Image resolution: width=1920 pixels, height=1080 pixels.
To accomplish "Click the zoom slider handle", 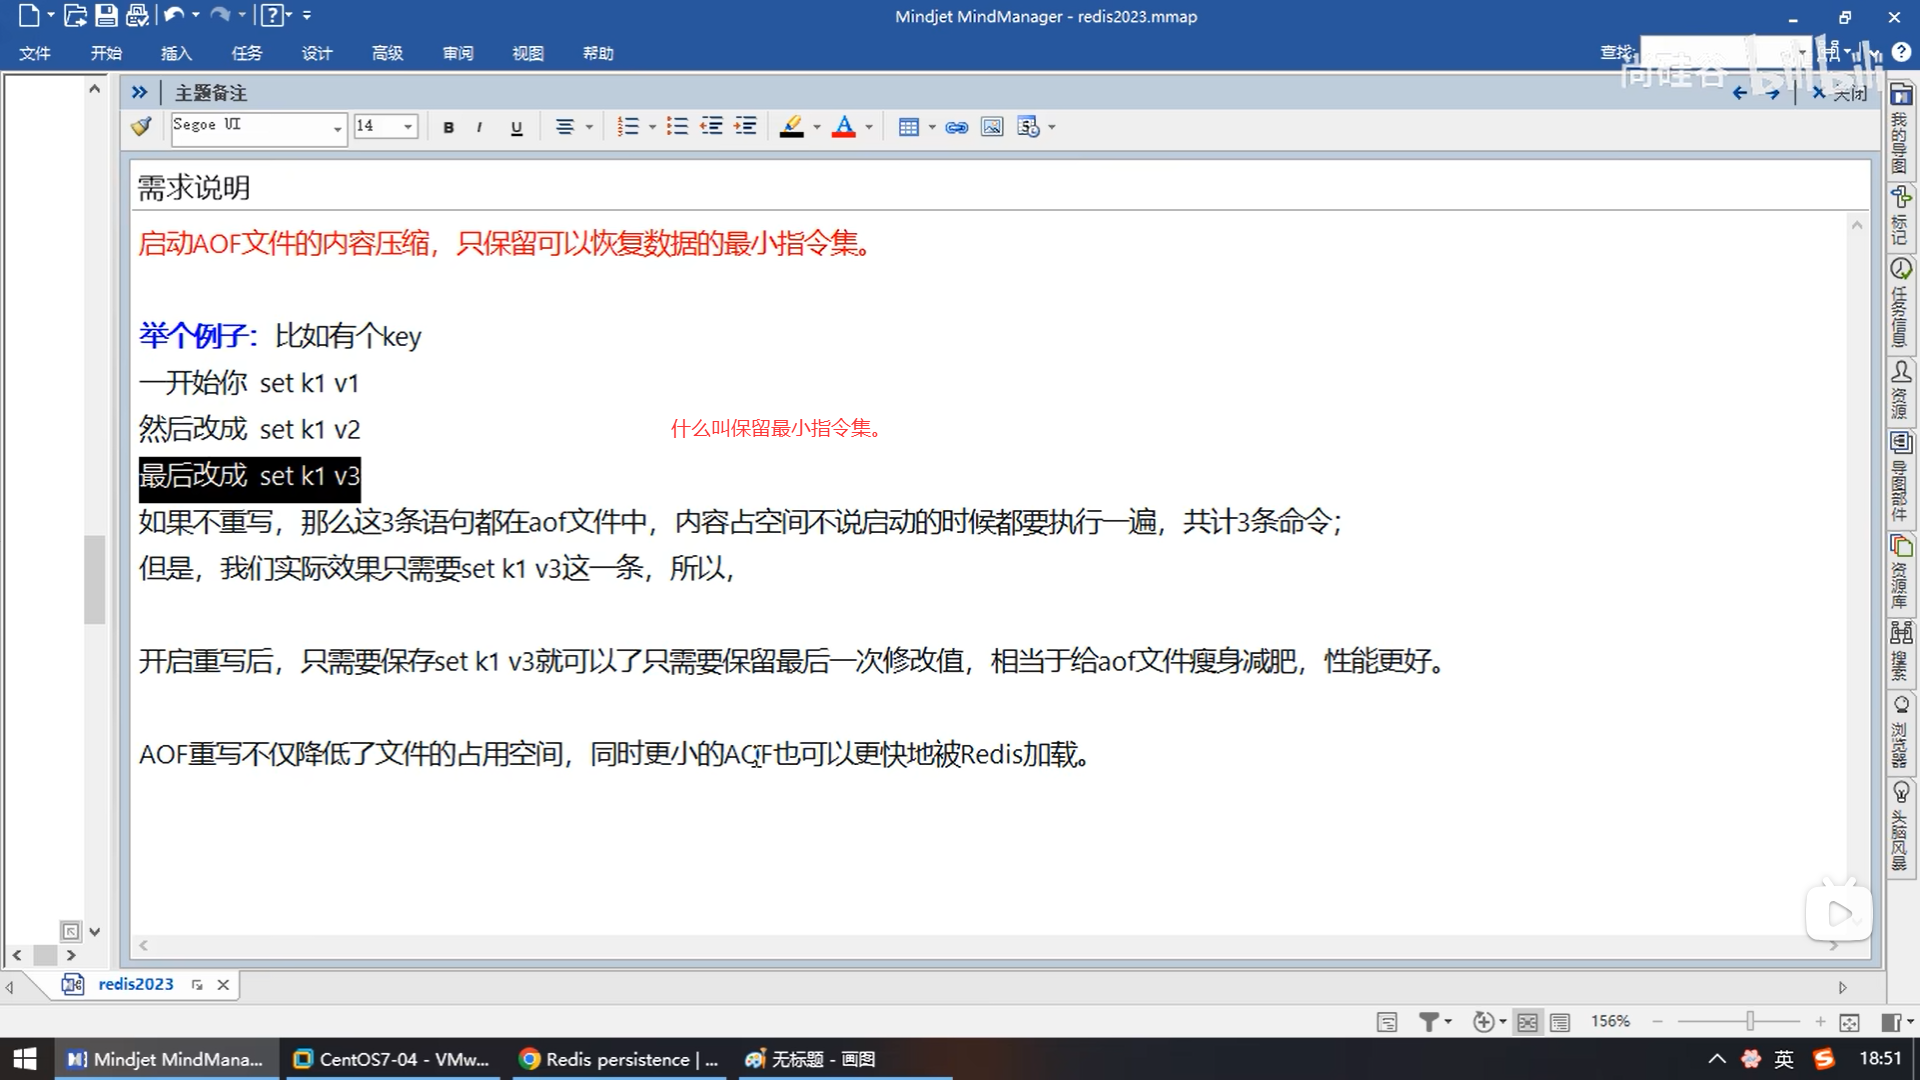I will tap(1750, 1021).
